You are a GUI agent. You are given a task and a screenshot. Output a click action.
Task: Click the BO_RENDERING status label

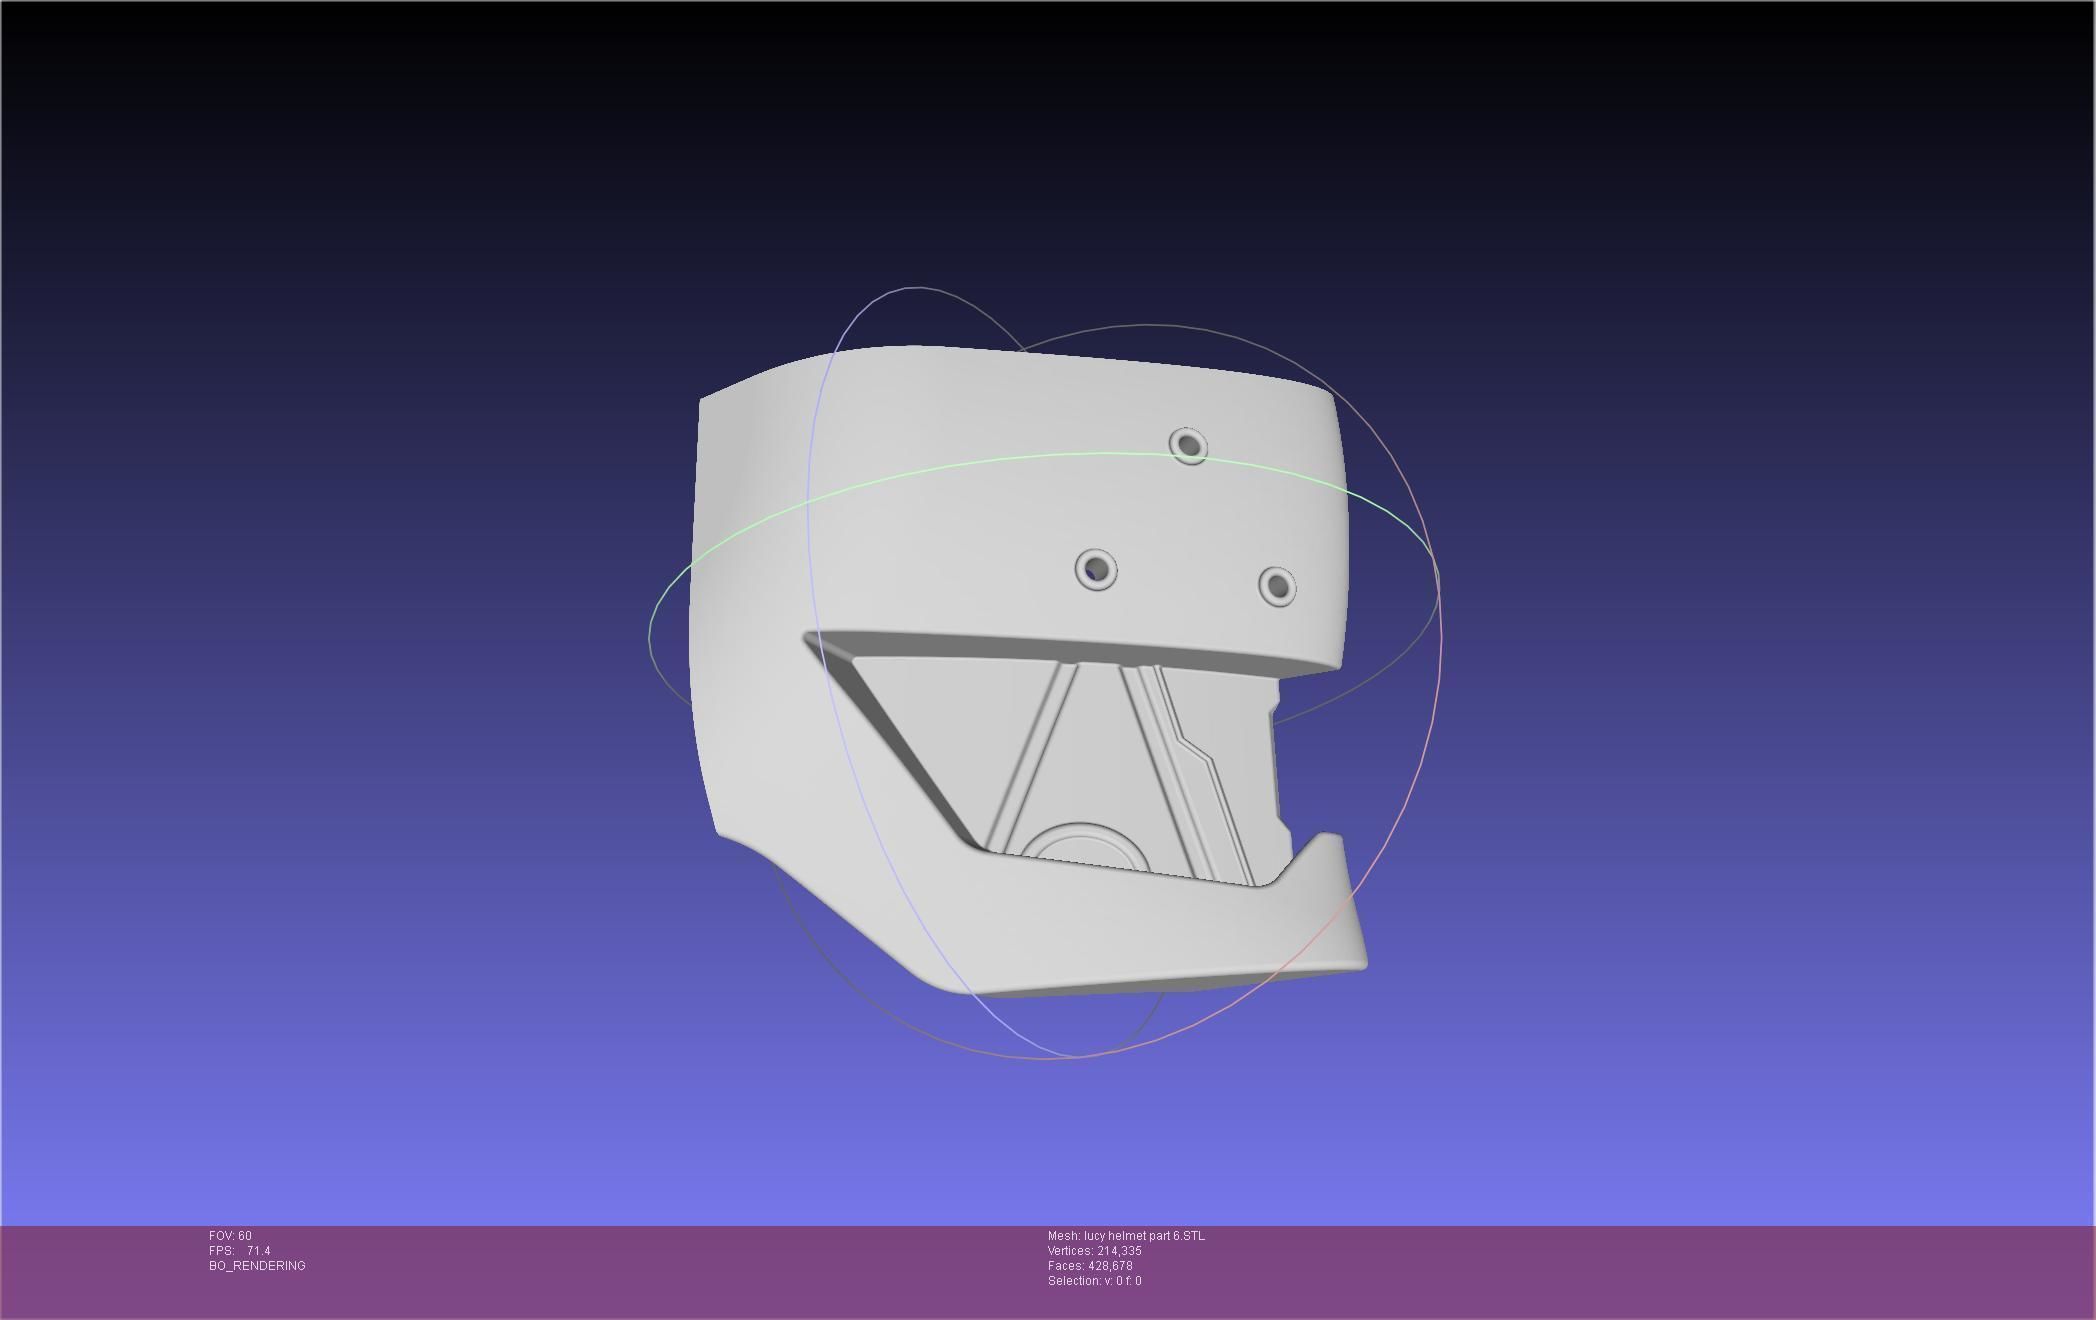[257, 1266]
